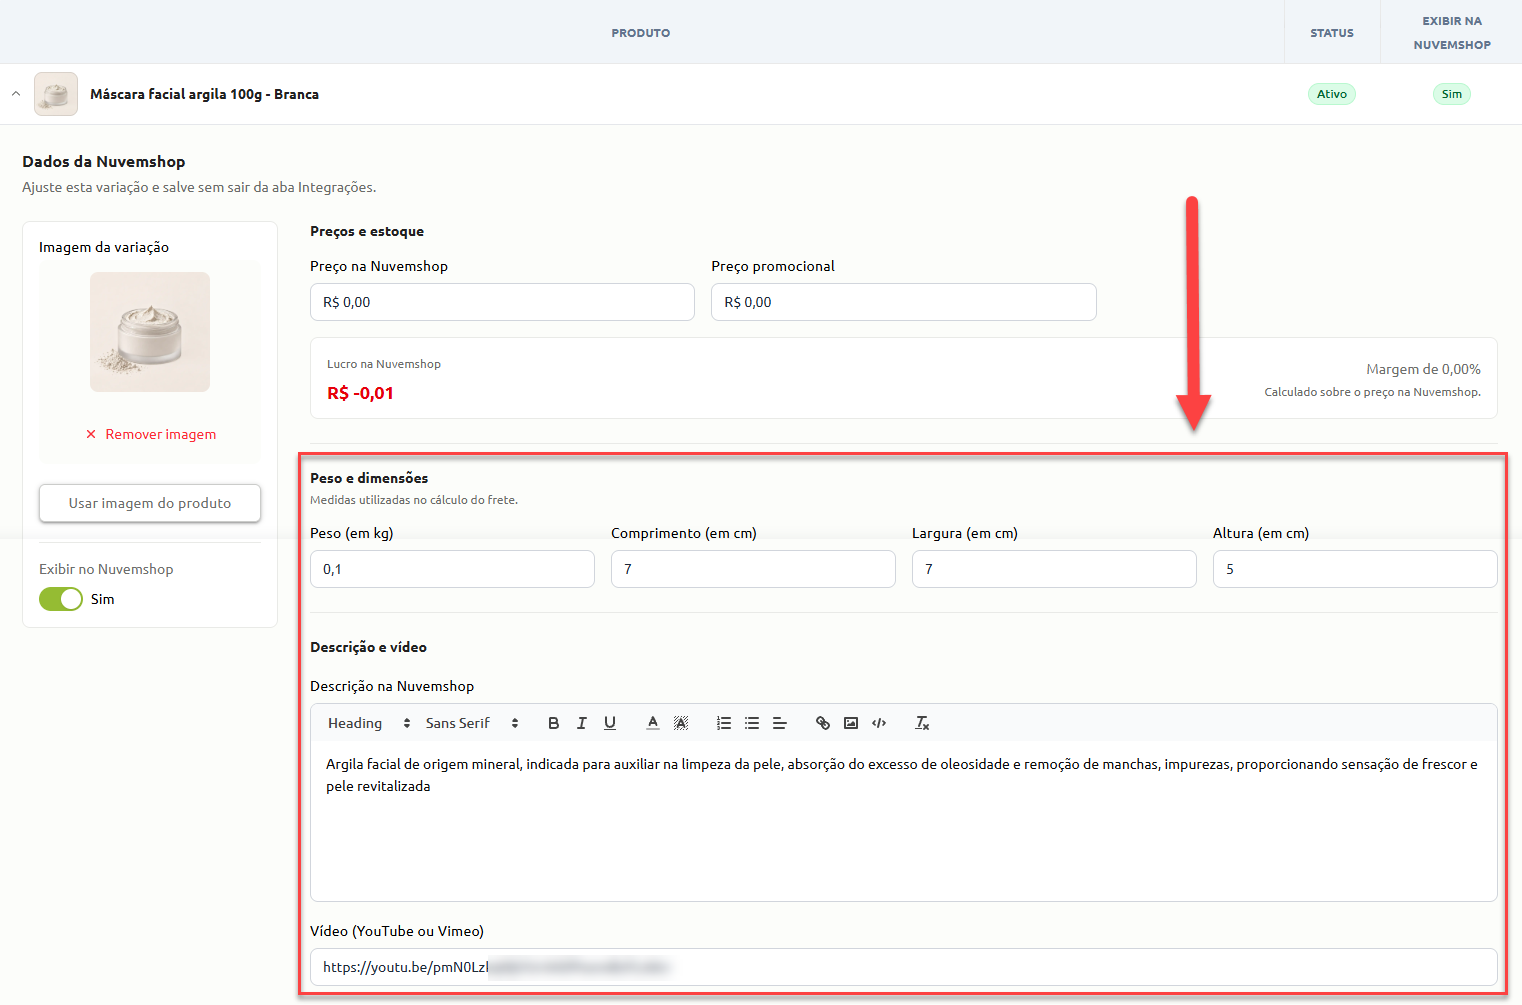Viewport: 1522px width, 1005px height.
Task: Insert bulleted list in description
Action: 752,723
